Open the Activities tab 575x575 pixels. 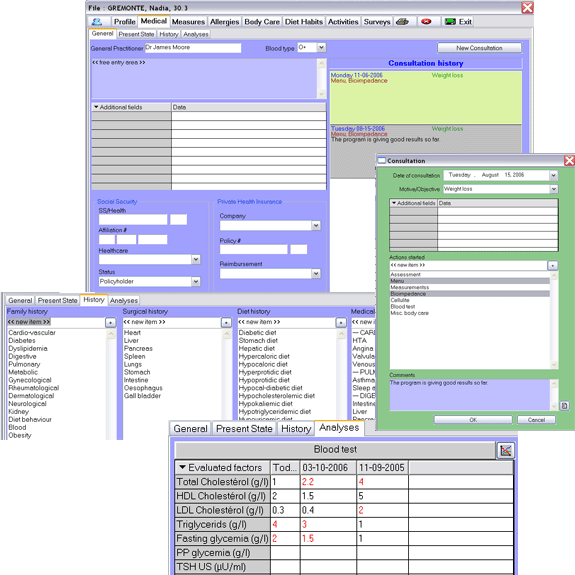343,22
